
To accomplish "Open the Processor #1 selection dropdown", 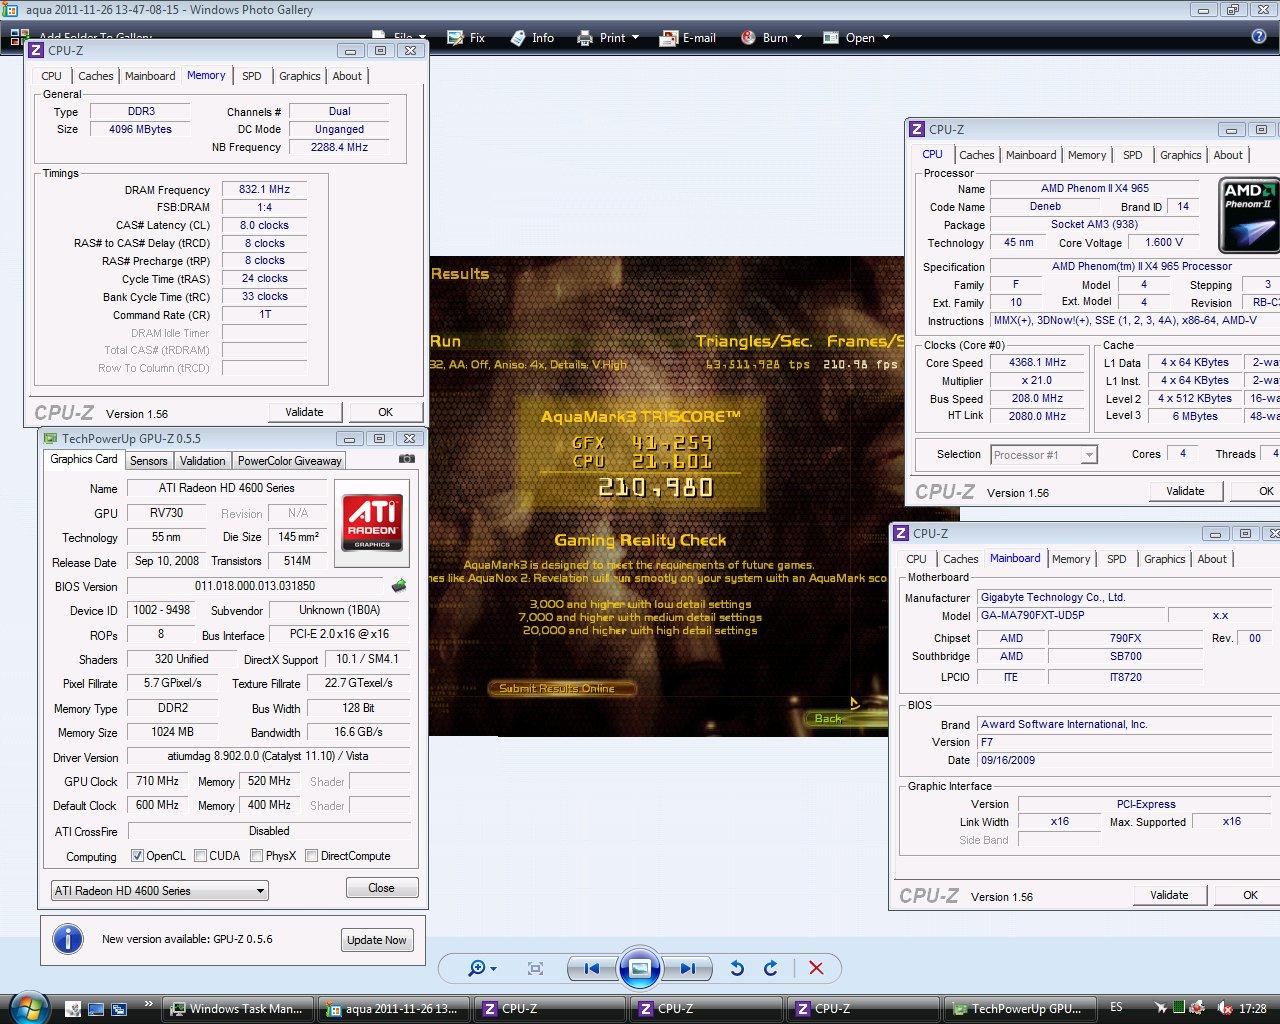I will pyautogui.click(x=1044, y=454).
